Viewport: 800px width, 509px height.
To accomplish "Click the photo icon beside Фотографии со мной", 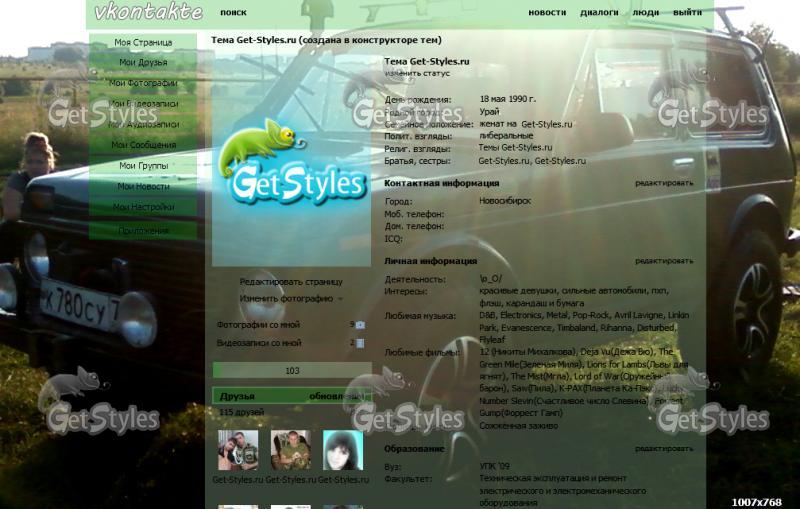I will 360,325.
